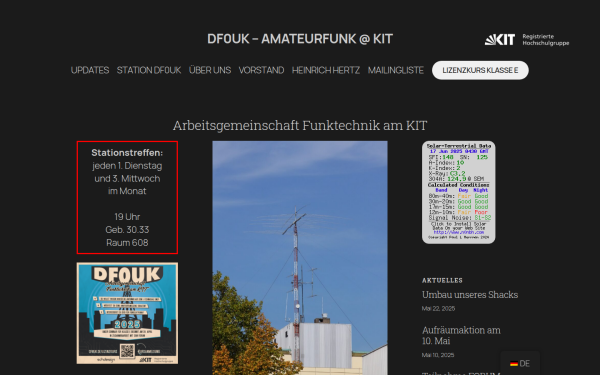Open the DE language switcher

click(x=520, y=363)
